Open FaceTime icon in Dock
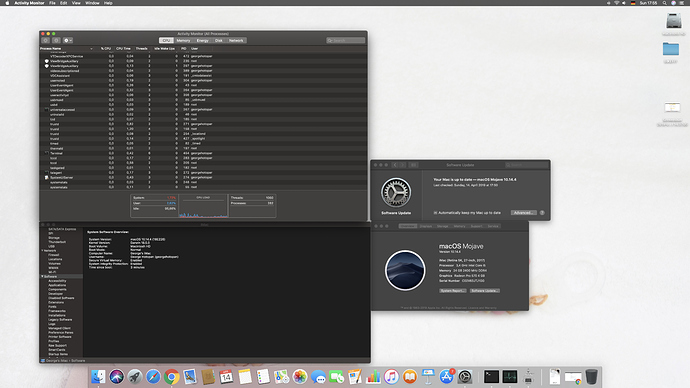 pyautogui.click(x=336, y=377)
